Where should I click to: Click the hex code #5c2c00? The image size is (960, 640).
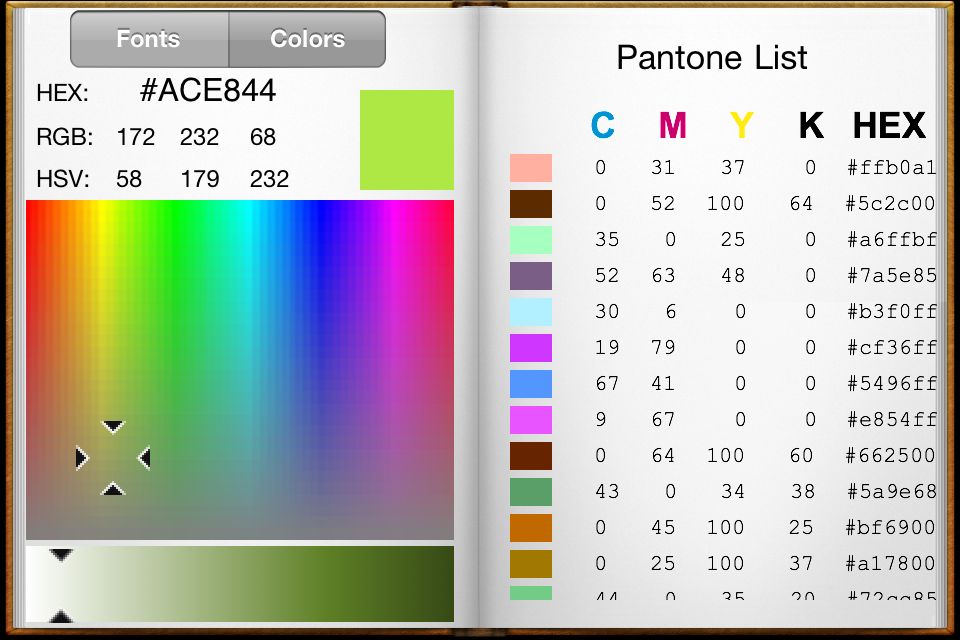tap(891, 204)
